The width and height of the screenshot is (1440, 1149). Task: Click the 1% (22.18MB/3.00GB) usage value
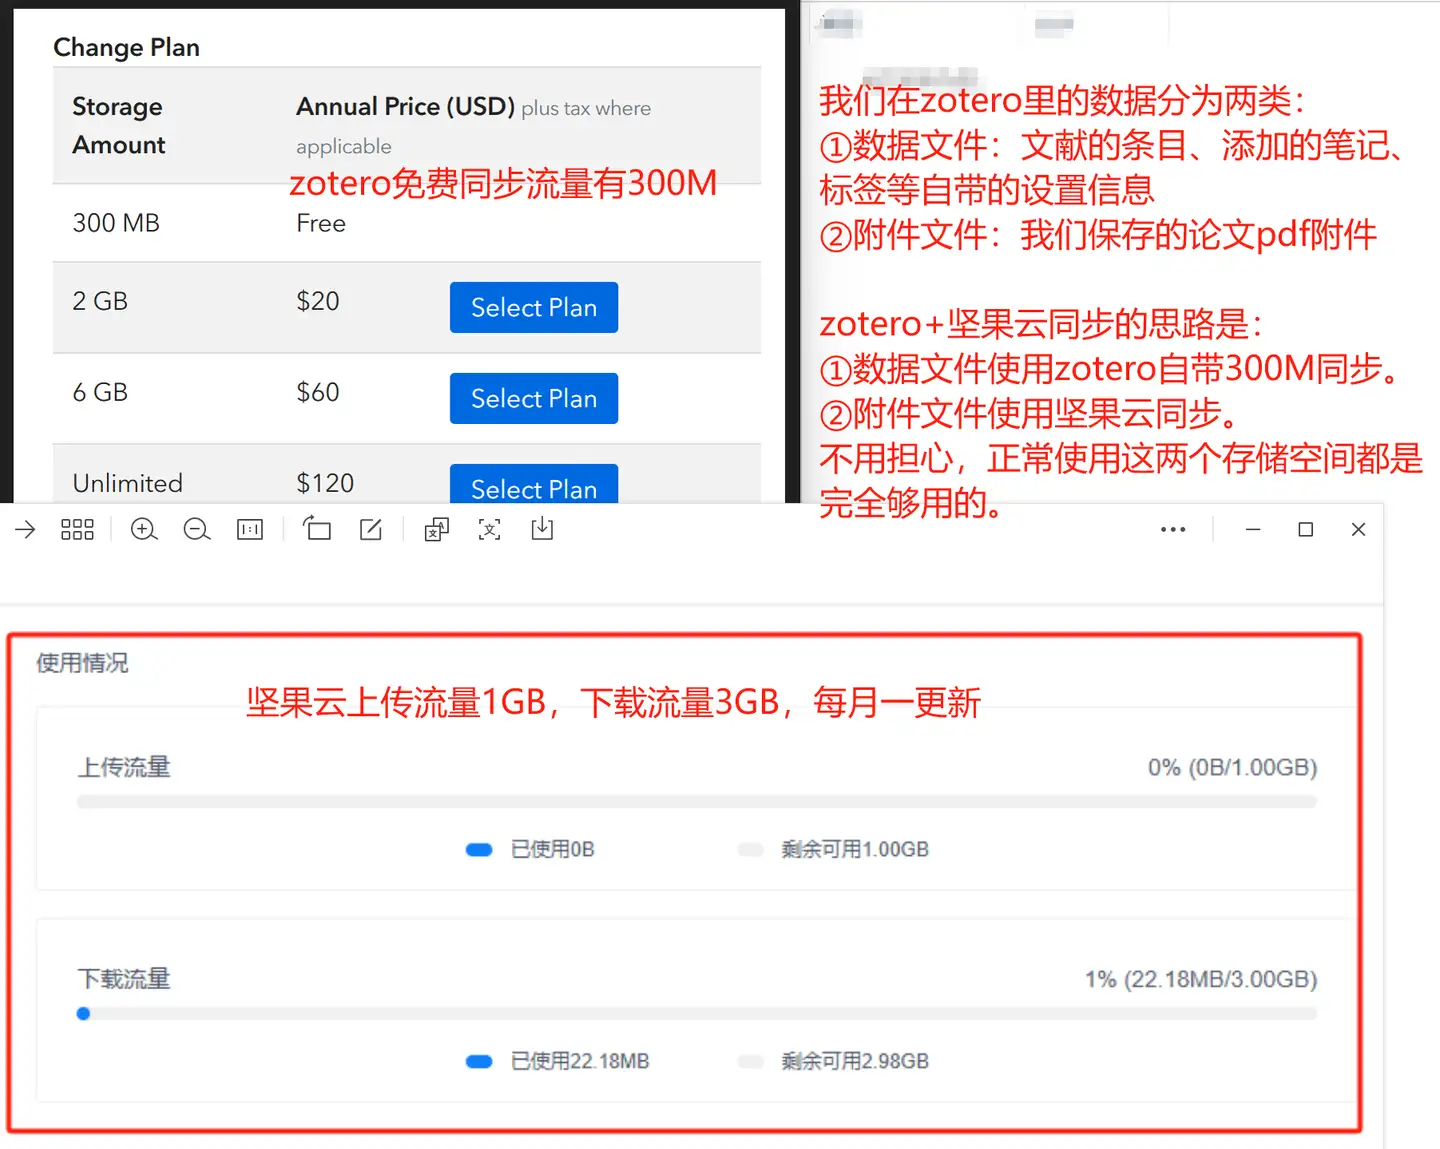pos(1201,979)
